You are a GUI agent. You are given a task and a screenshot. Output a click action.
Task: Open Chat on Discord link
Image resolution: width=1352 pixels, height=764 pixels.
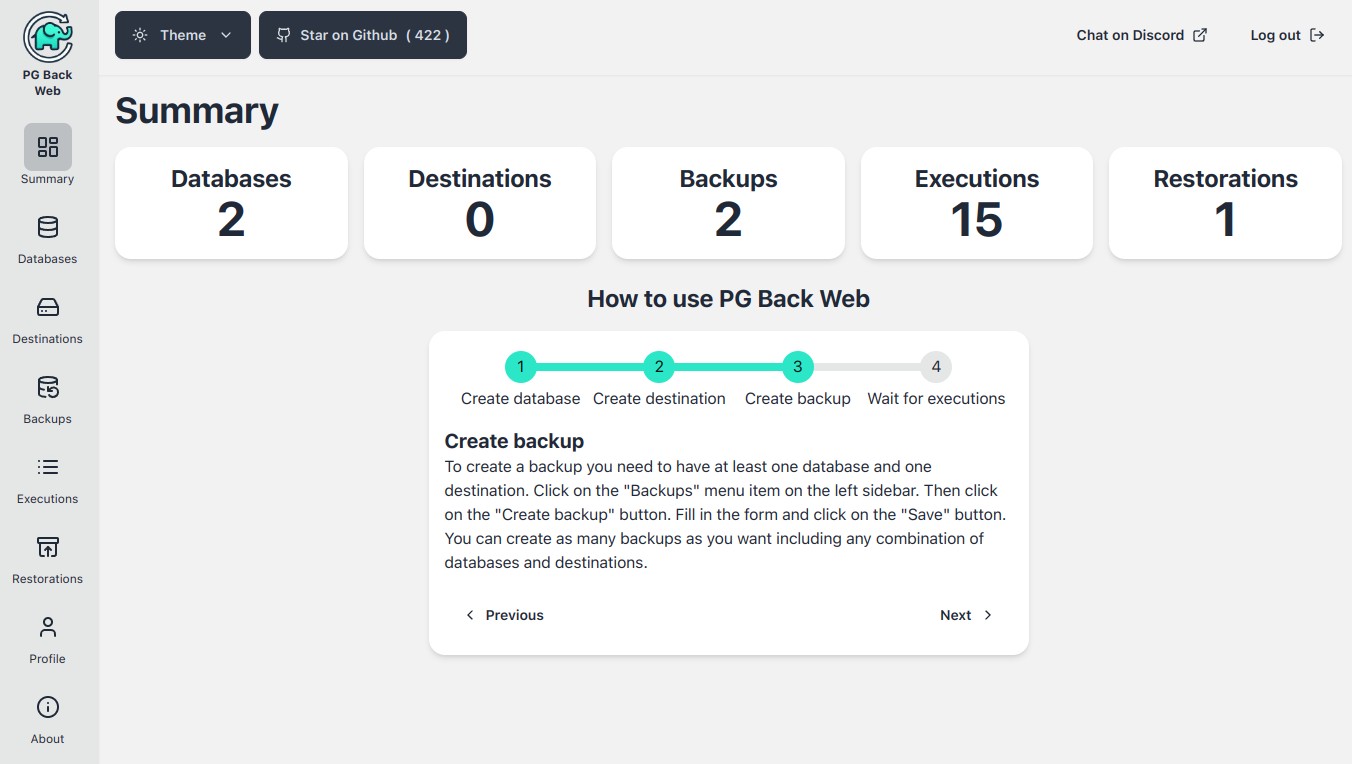tap(1142, 35)
